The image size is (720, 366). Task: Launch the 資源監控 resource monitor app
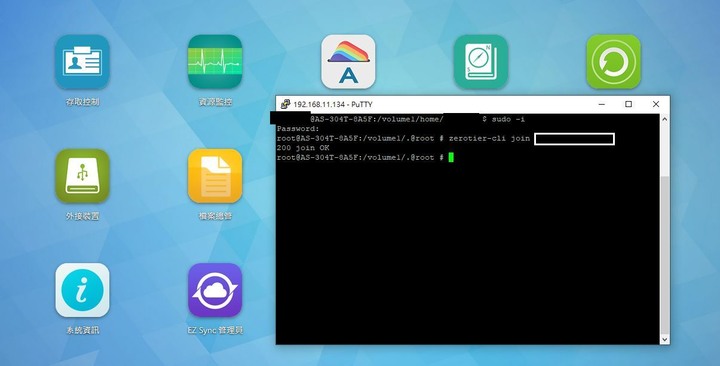pyautogui.click(x=215, y=62)
